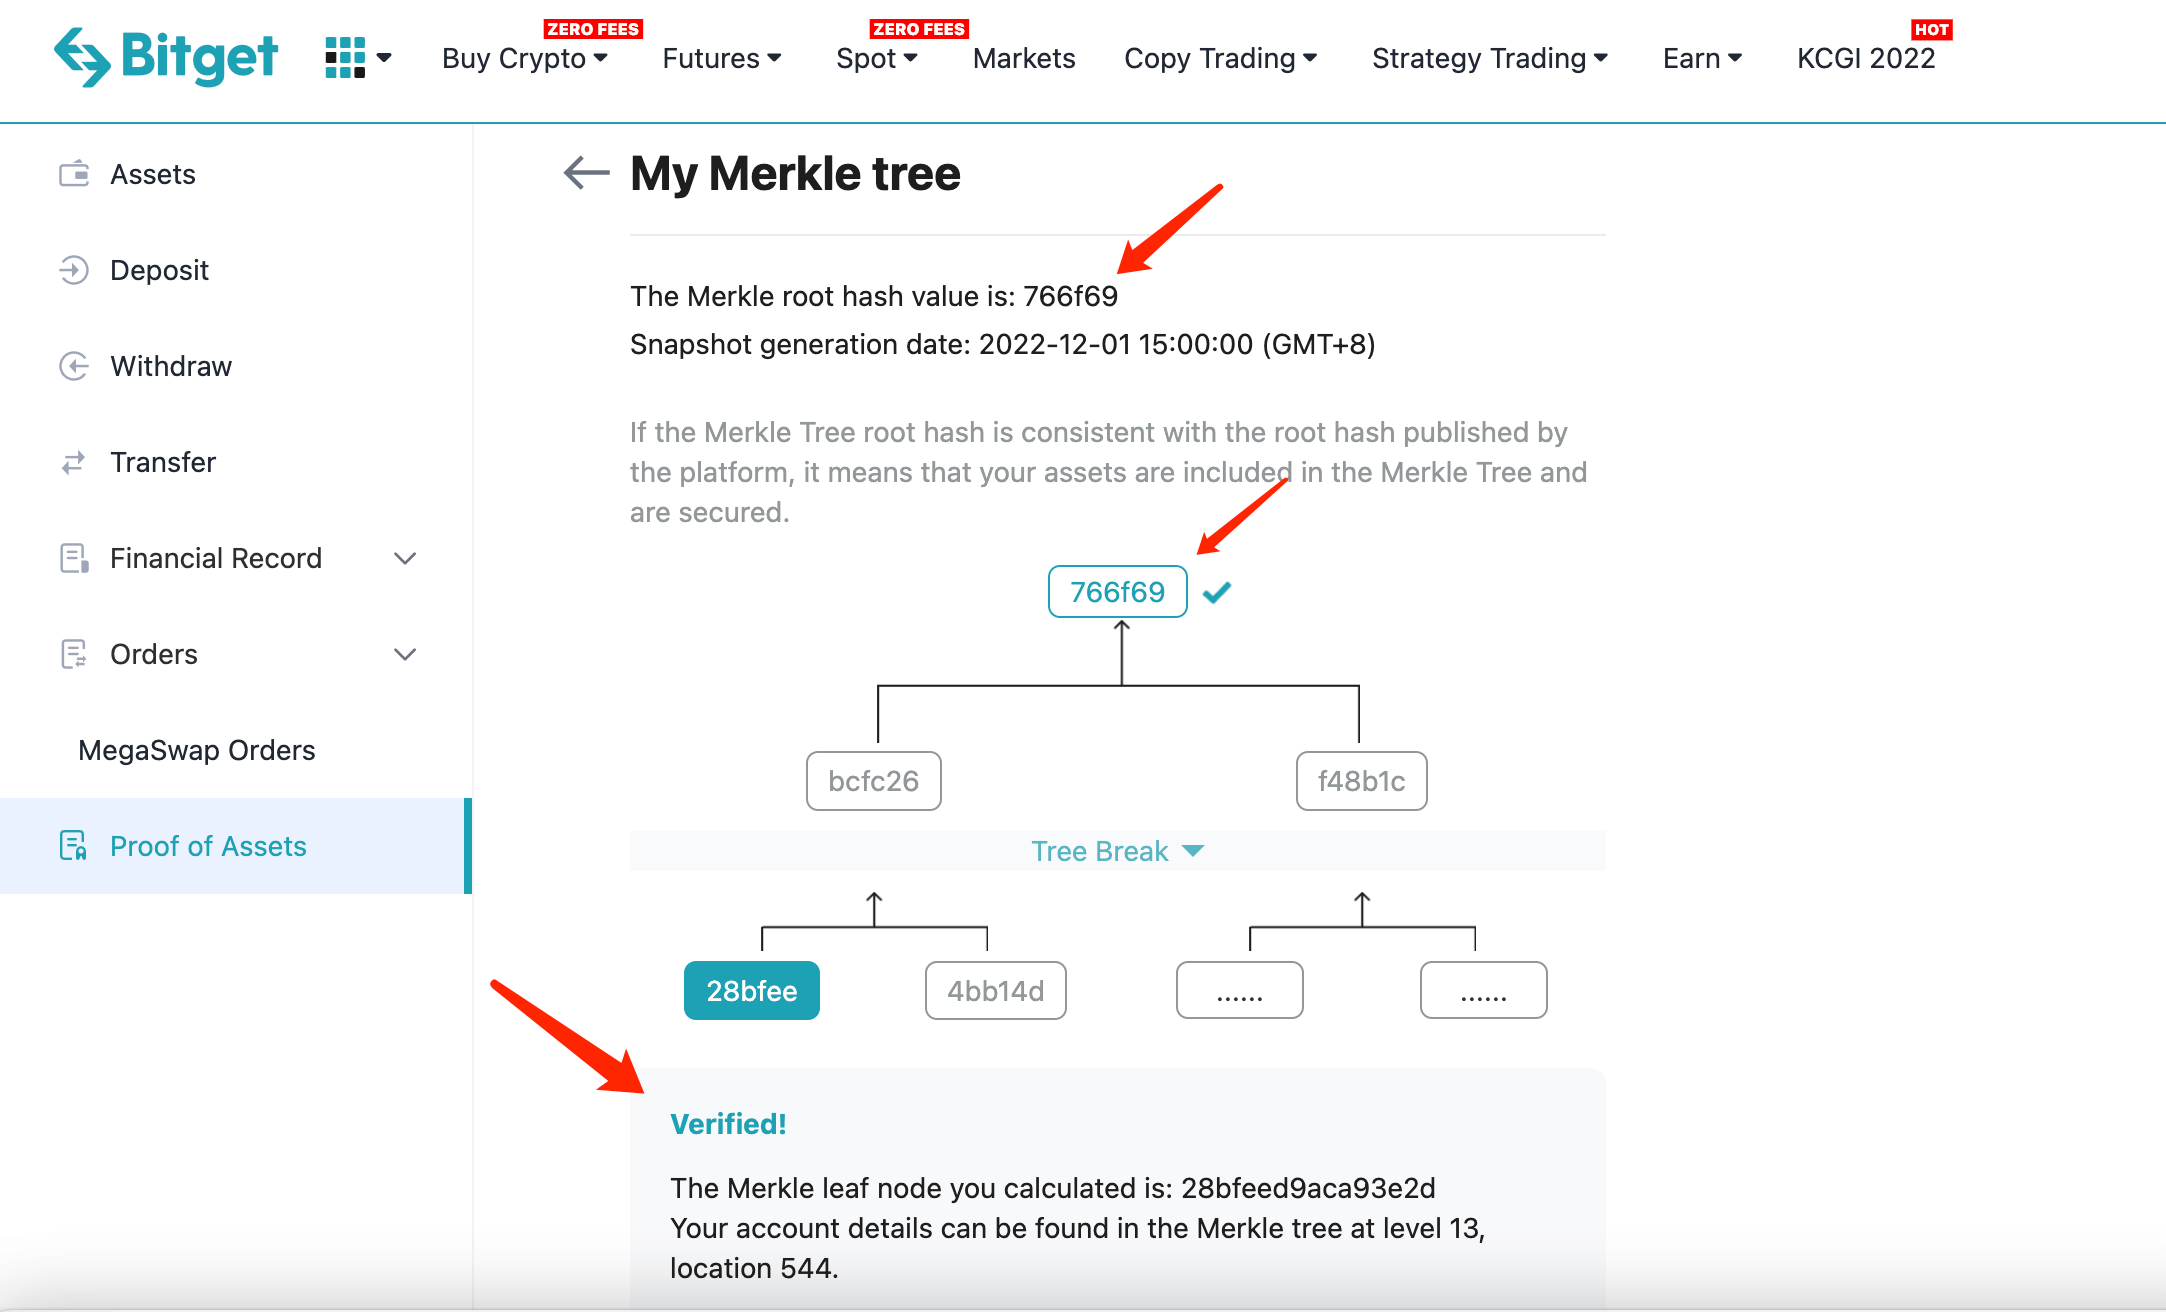
Task: Open the apps grid icon menu
Action: pos(345,58)
